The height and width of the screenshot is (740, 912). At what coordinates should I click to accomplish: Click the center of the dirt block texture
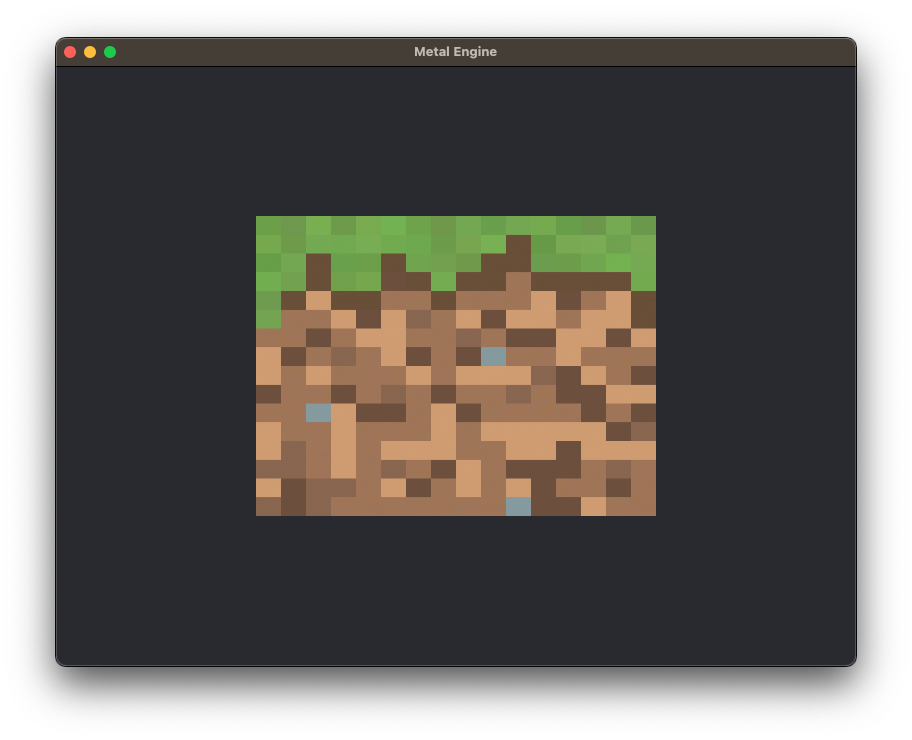[x=456, y=366]
